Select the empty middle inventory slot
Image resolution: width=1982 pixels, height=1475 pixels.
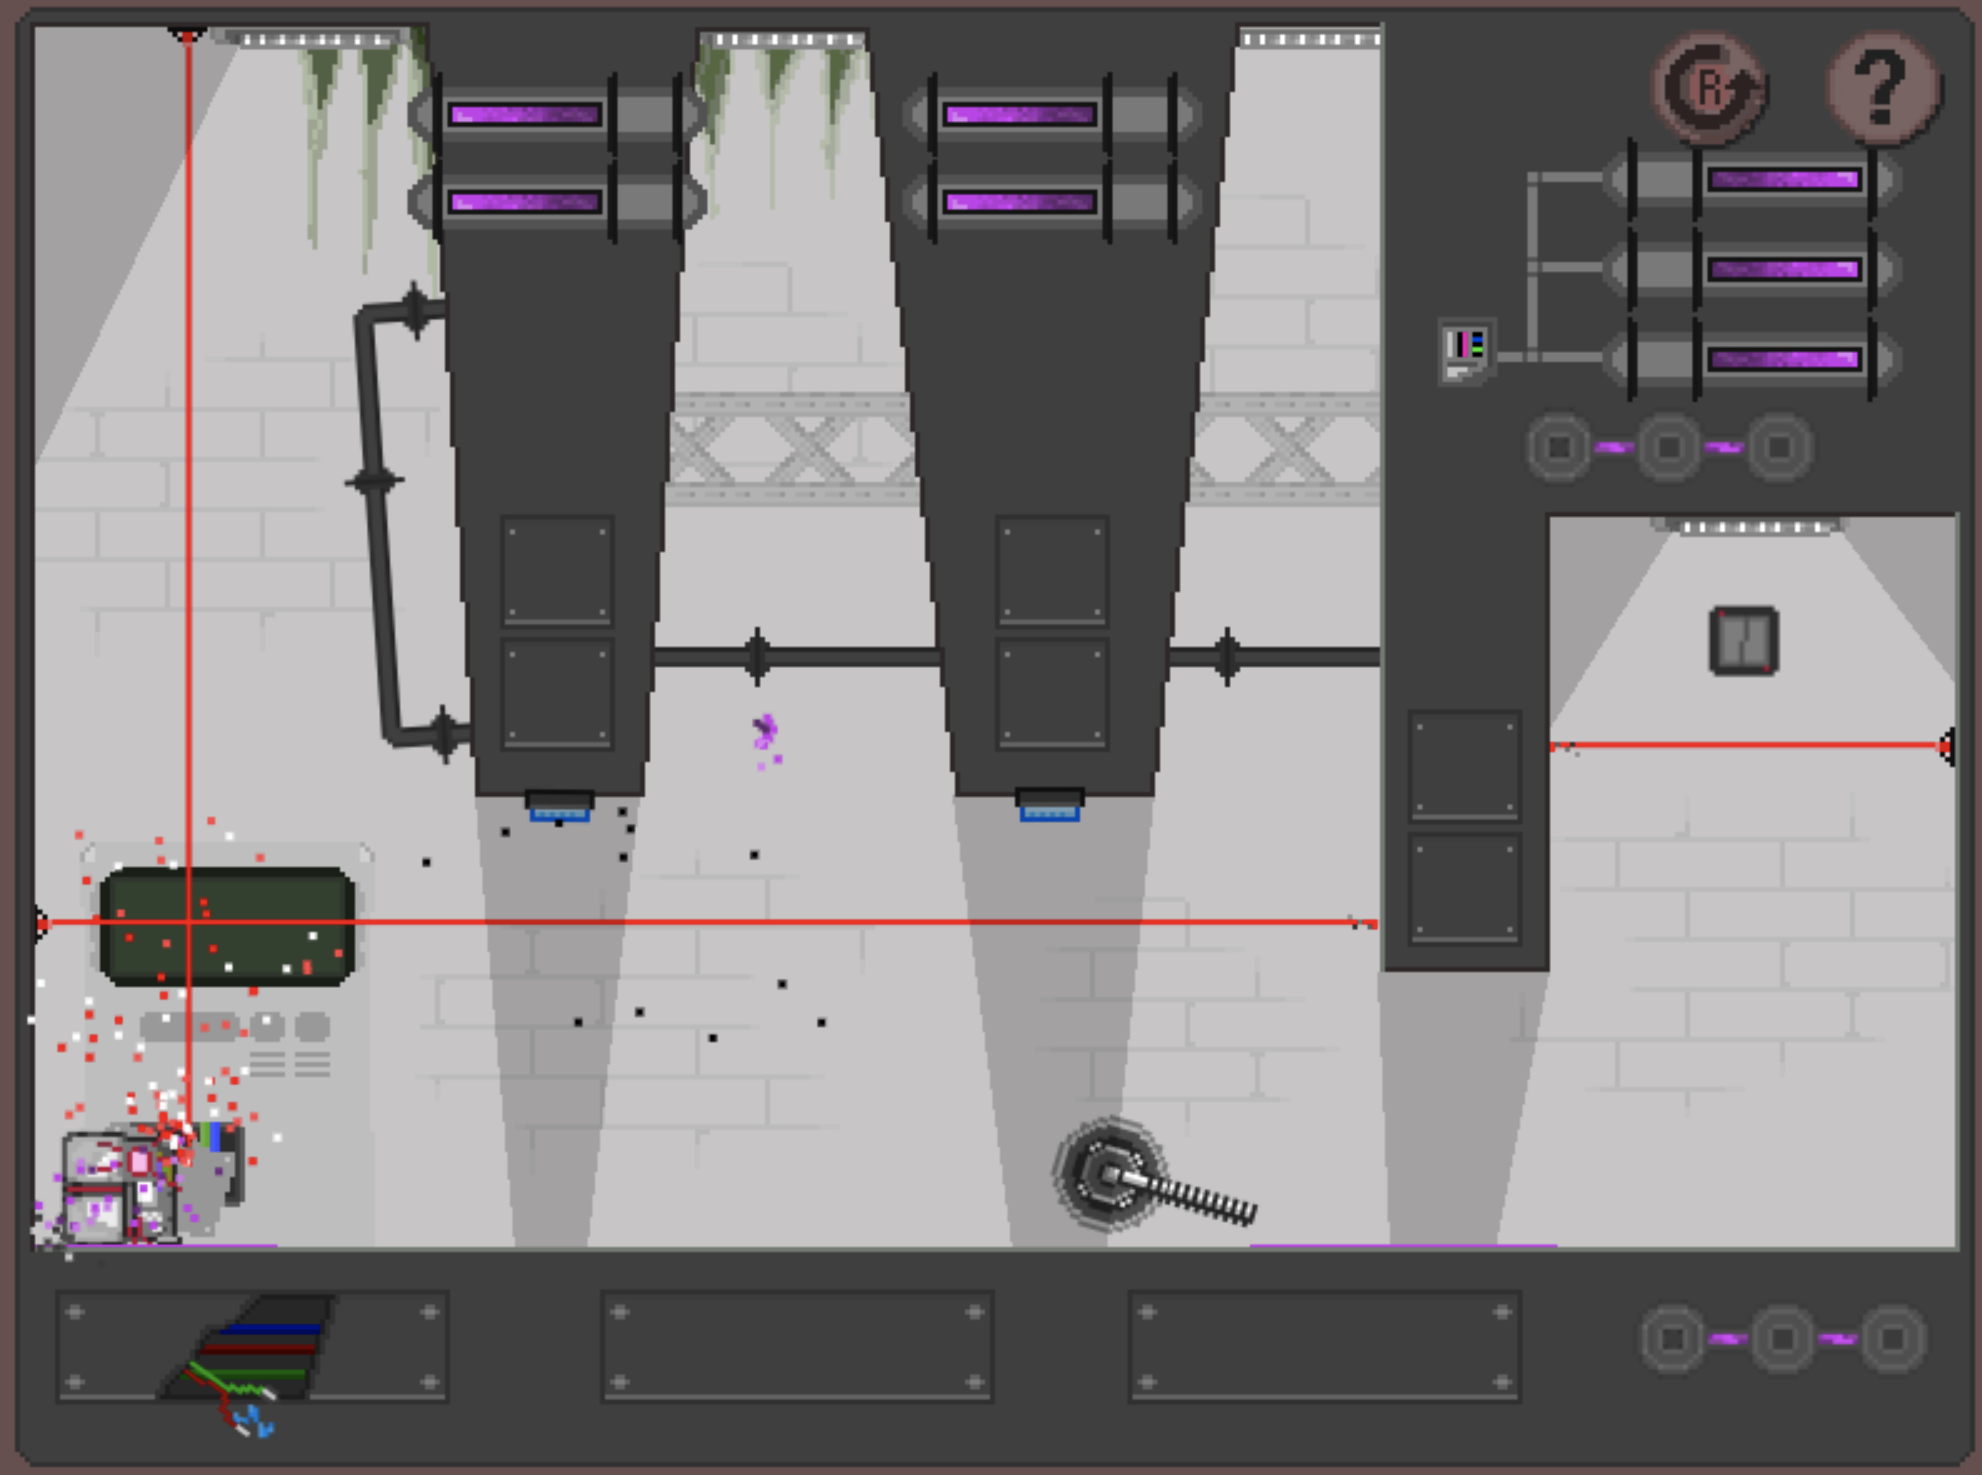pyautogui.click(x=796, y=1347)
